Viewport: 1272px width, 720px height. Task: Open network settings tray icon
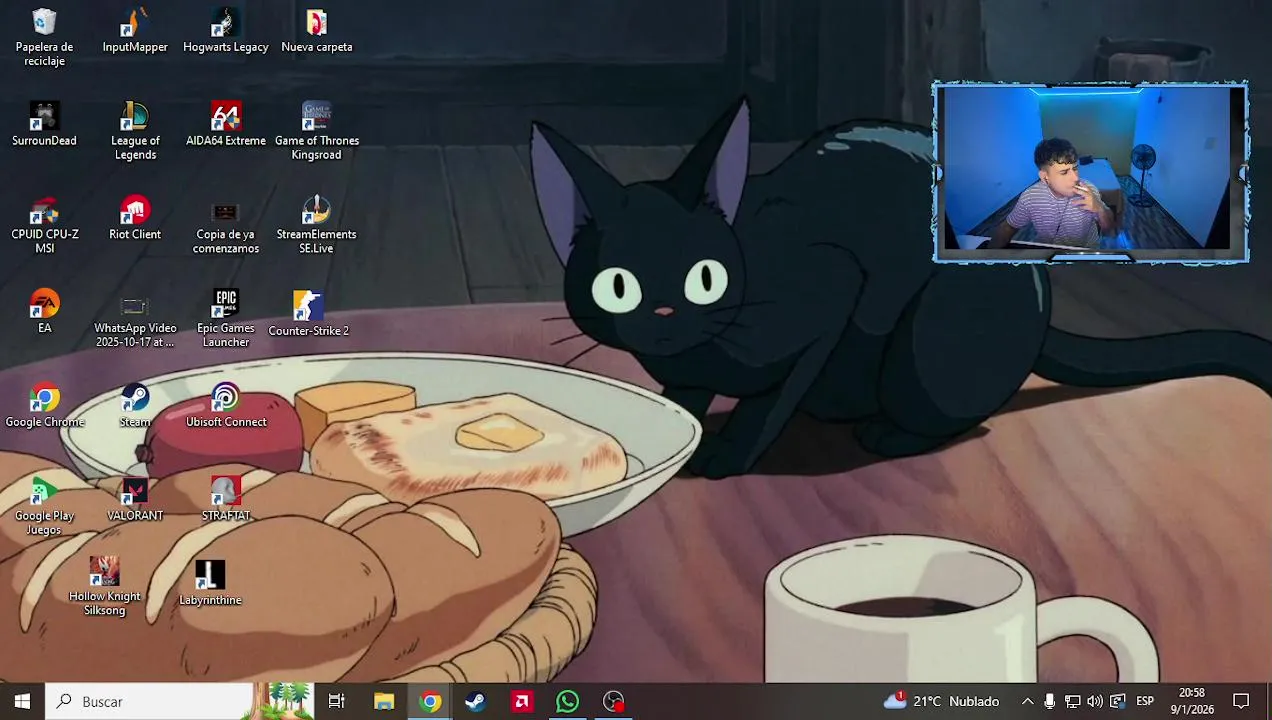tap(1072, 701)
